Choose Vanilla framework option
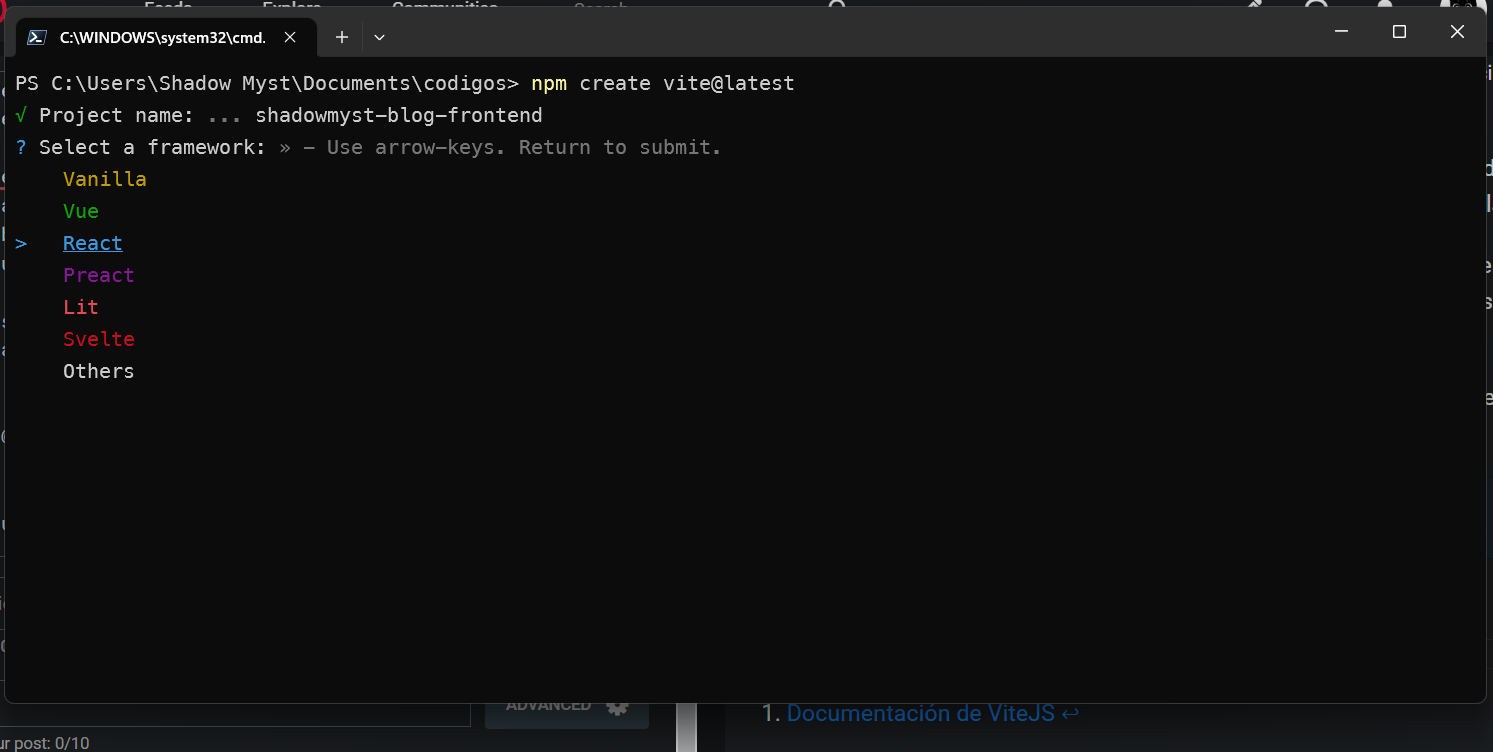1493x752 pixels. (x=105, y=179)
